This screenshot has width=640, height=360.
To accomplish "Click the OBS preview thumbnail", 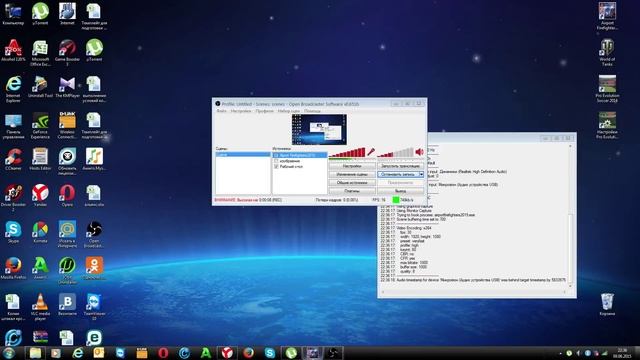I will click(x=319, y=129).
